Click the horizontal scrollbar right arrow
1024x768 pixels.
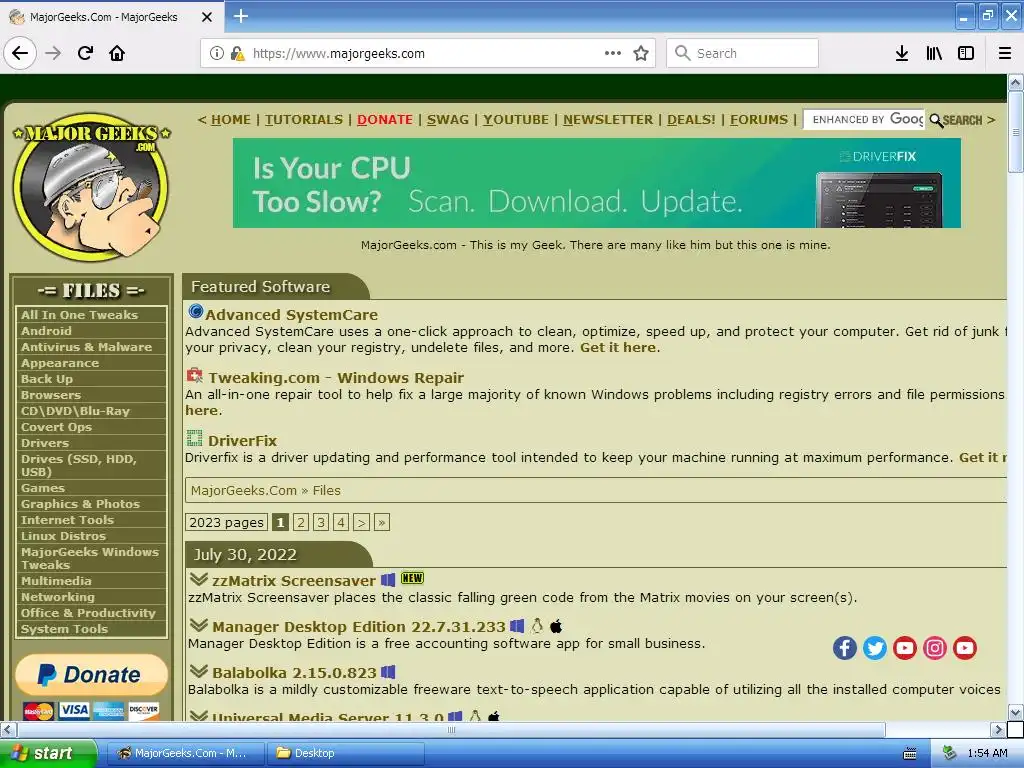pos(998,729)
